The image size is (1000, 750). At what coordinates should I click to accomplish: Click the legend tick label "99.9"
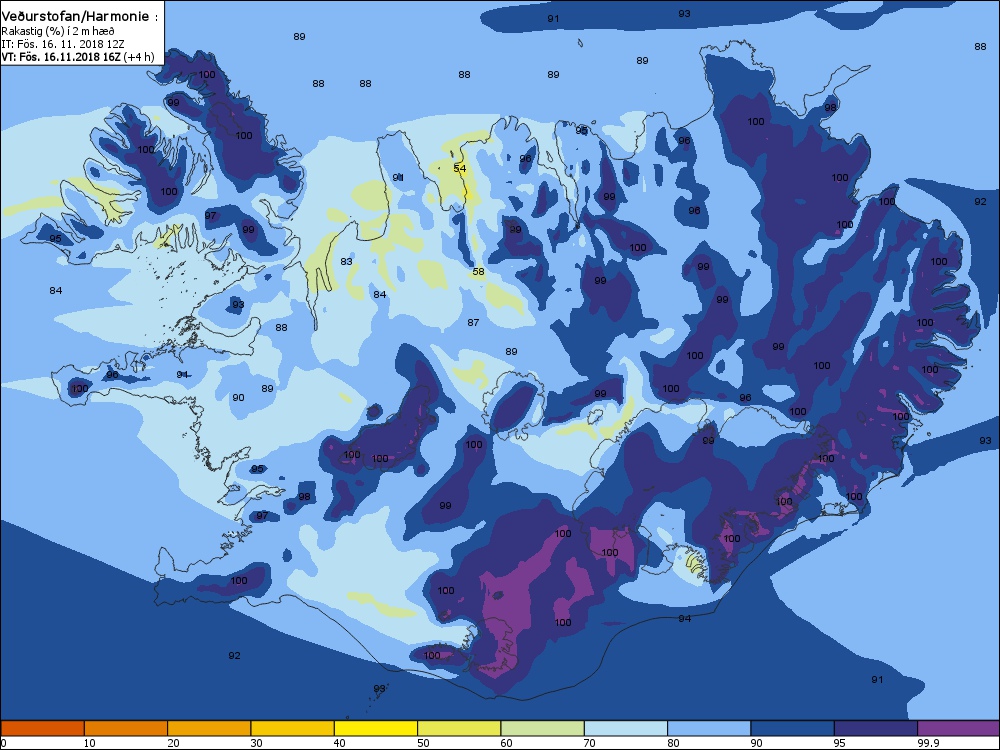pos(927,742)
